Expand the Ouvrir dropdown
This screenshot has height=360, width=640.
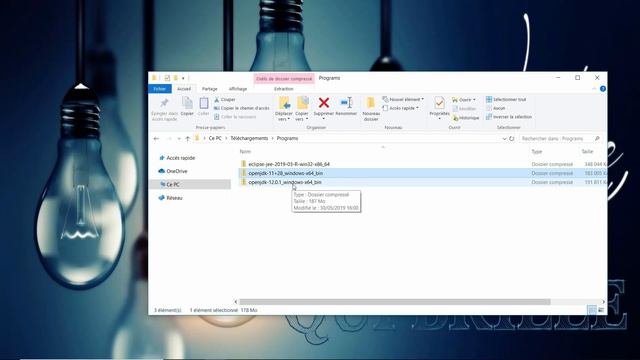tap(474, 100)
